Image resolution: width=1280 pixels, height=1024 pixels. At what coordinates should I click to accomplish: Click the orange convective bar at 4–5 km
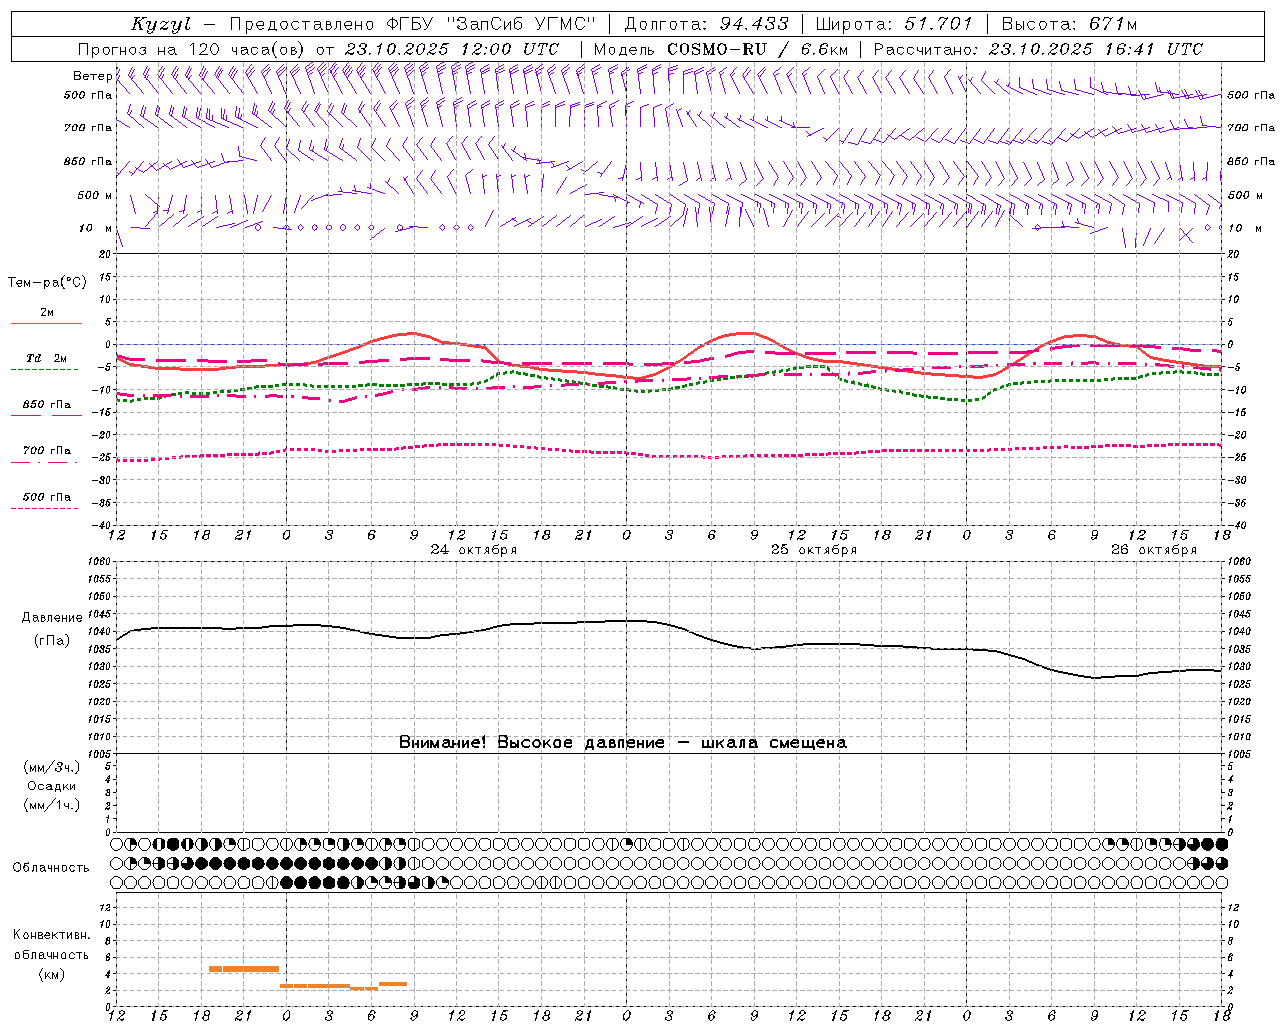pyautogui.click(x=244, y=968)
